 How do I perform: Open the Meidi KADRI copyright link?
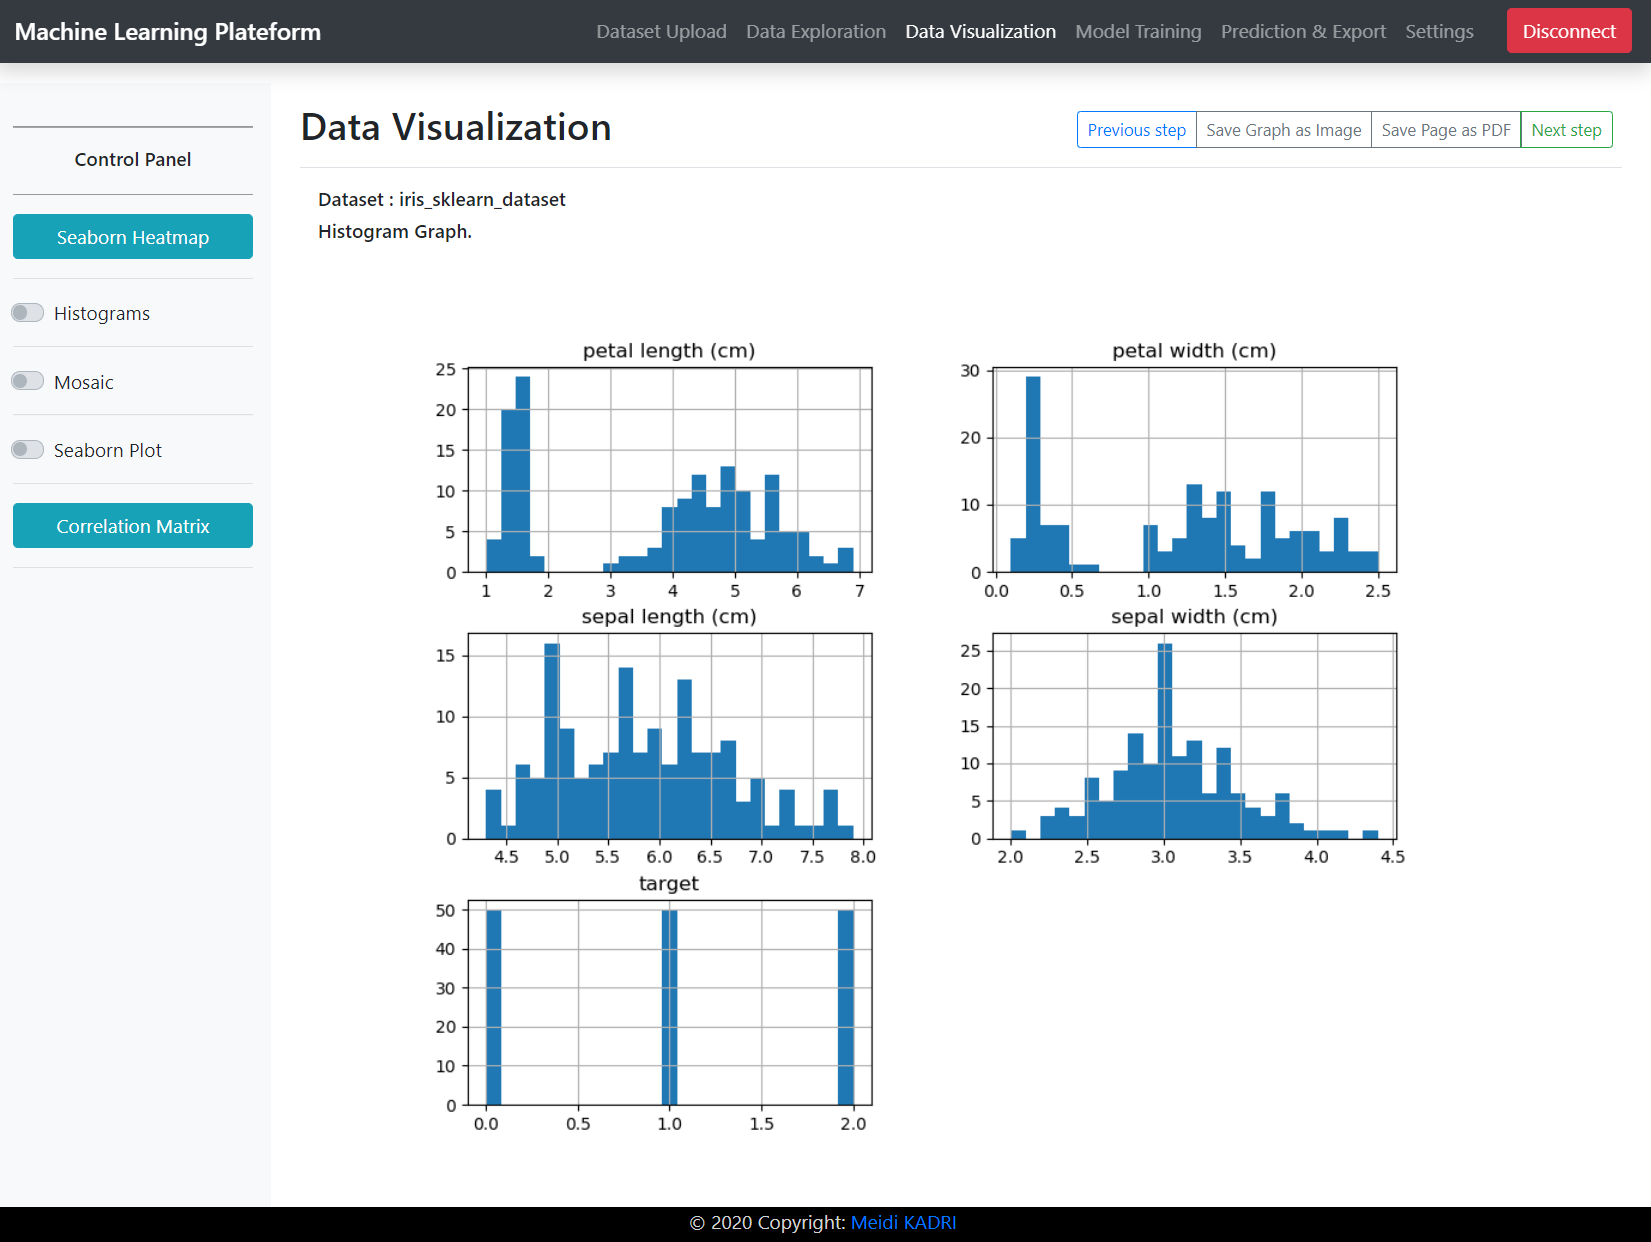[903, 1222]
